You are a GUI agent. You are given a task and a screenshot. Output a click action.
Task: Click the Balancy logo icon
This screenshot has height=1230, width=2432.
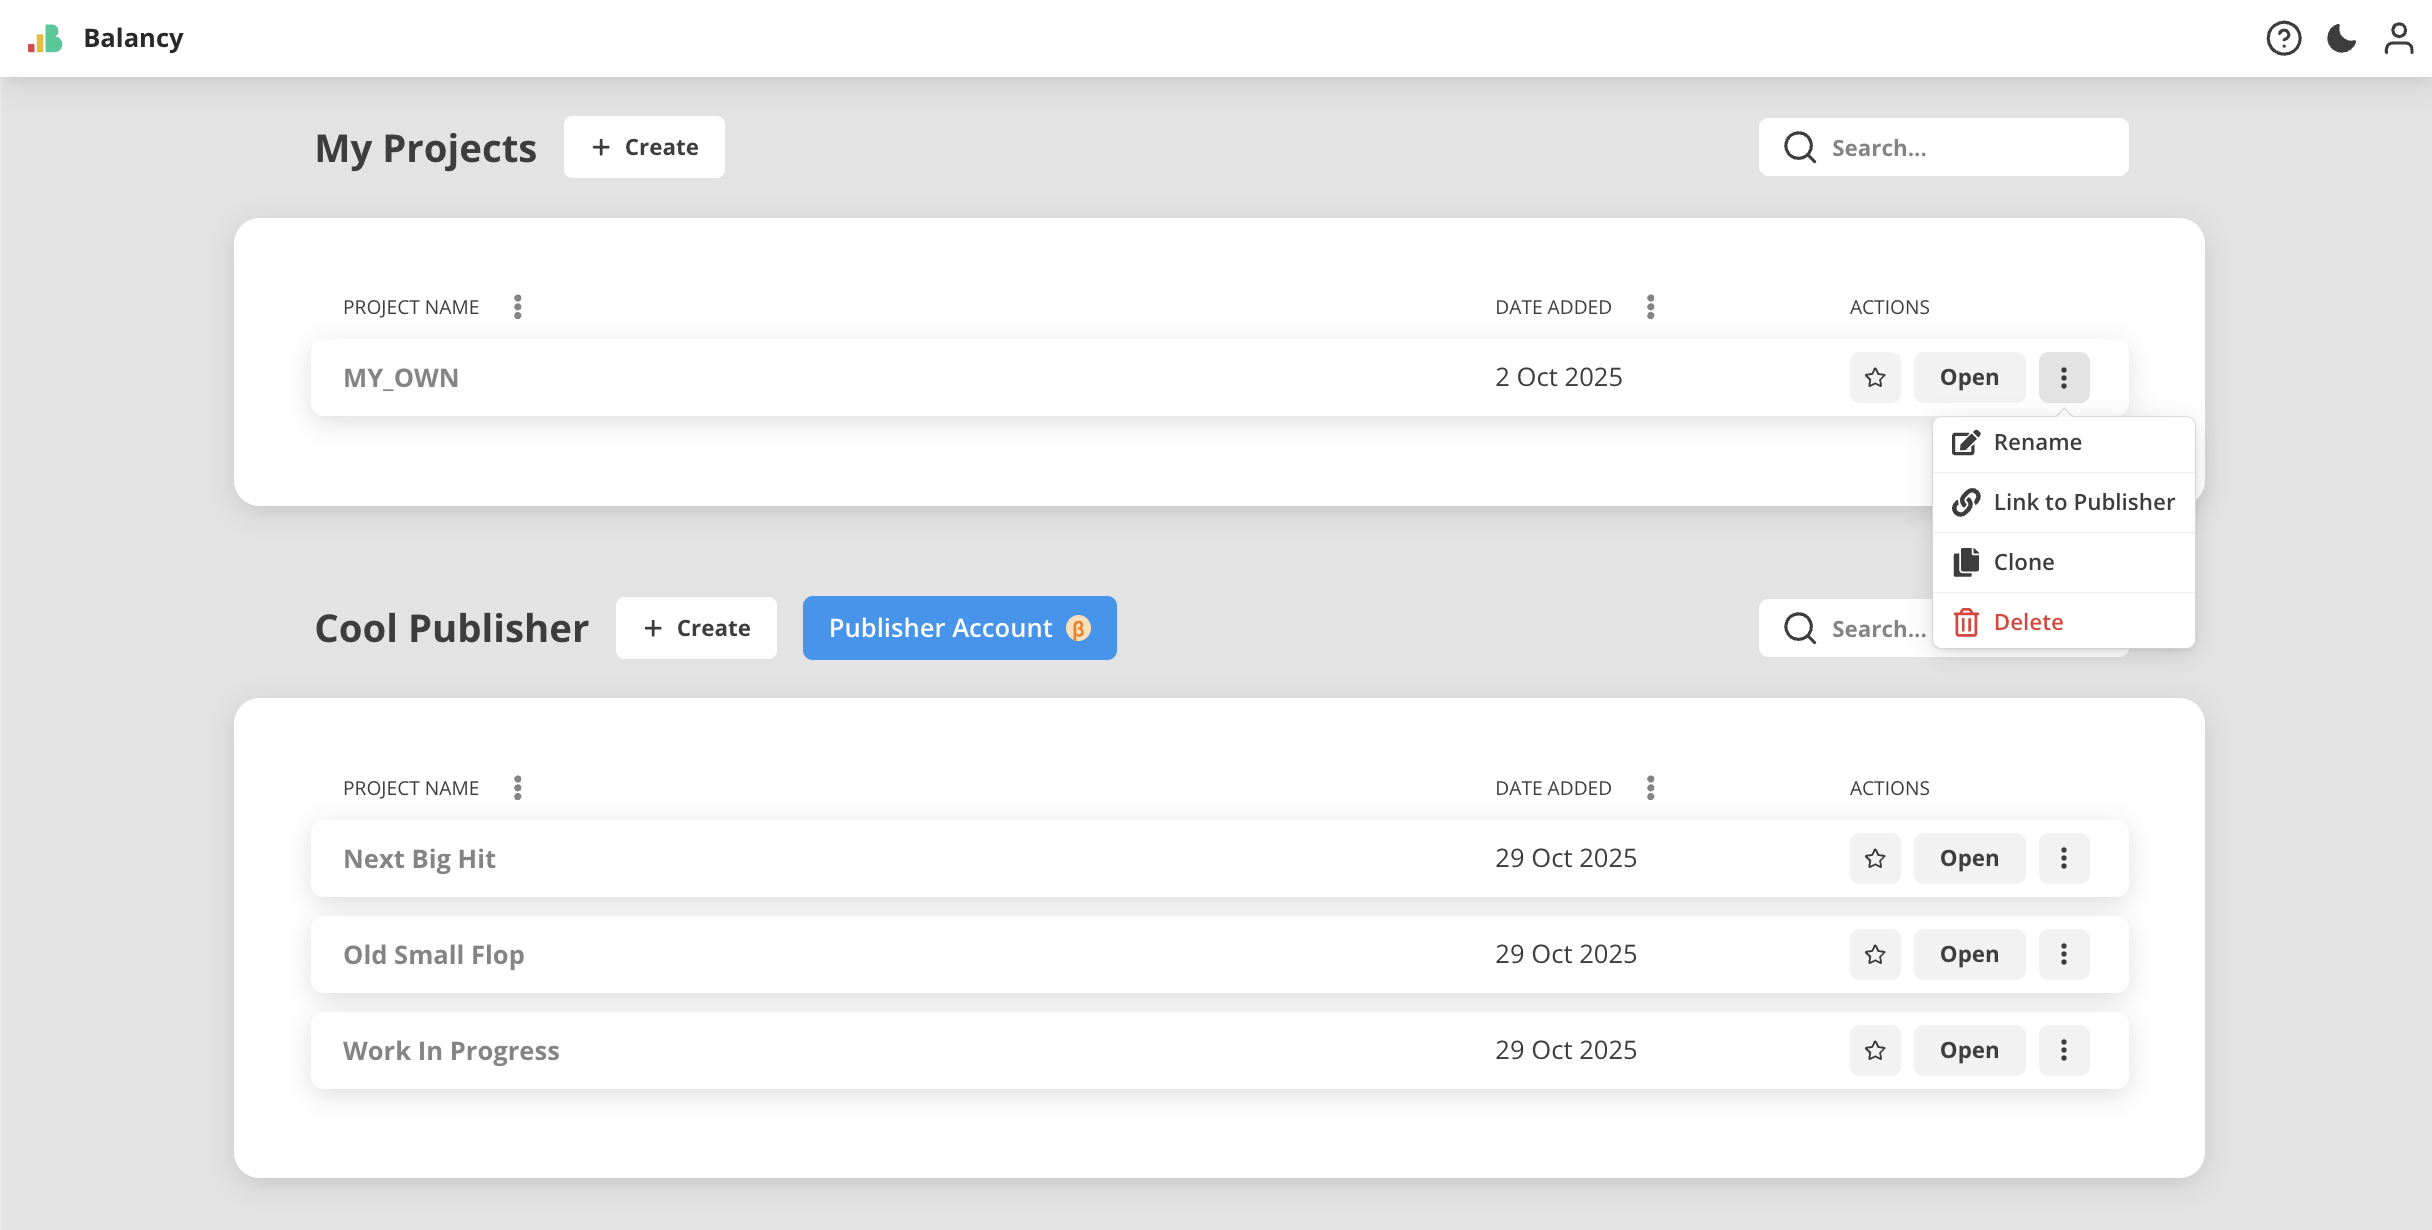[x=45, y=38]
